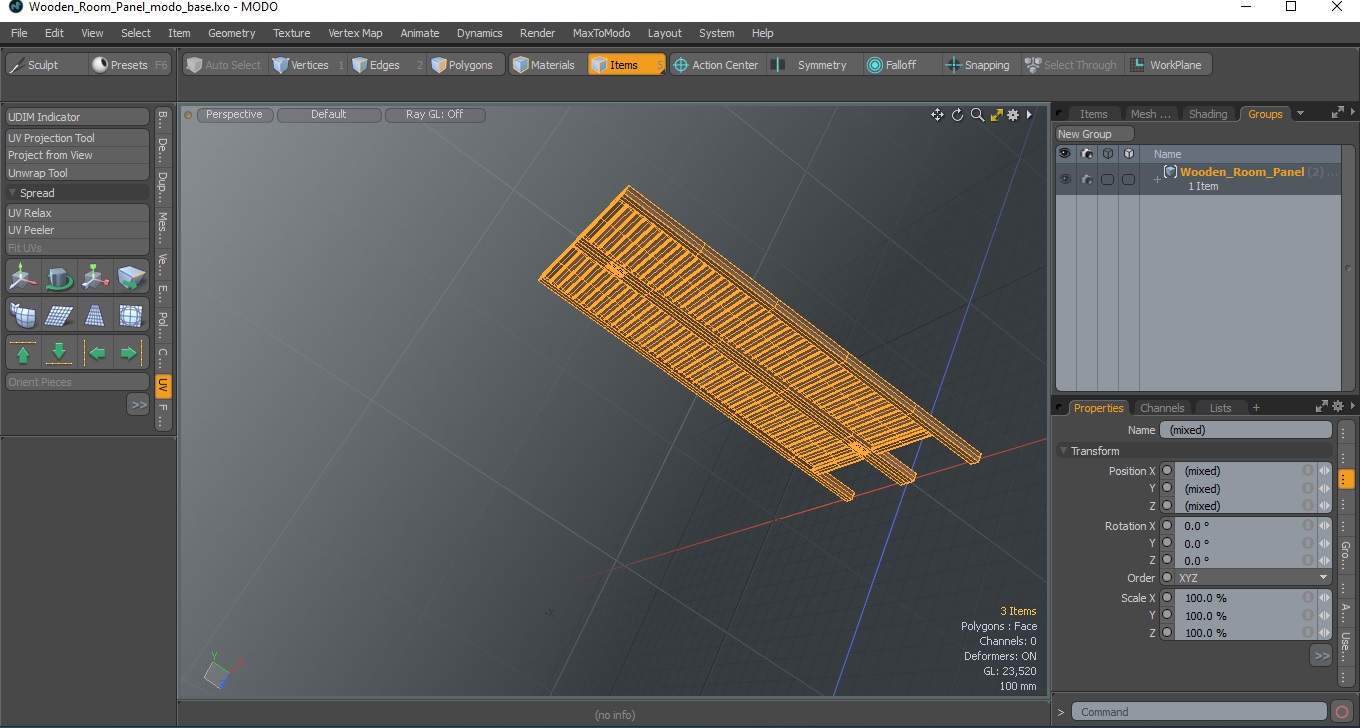1360x728 pixels.
Task: Toggle the Ray GL: Off viewport button
Action: 435,115
